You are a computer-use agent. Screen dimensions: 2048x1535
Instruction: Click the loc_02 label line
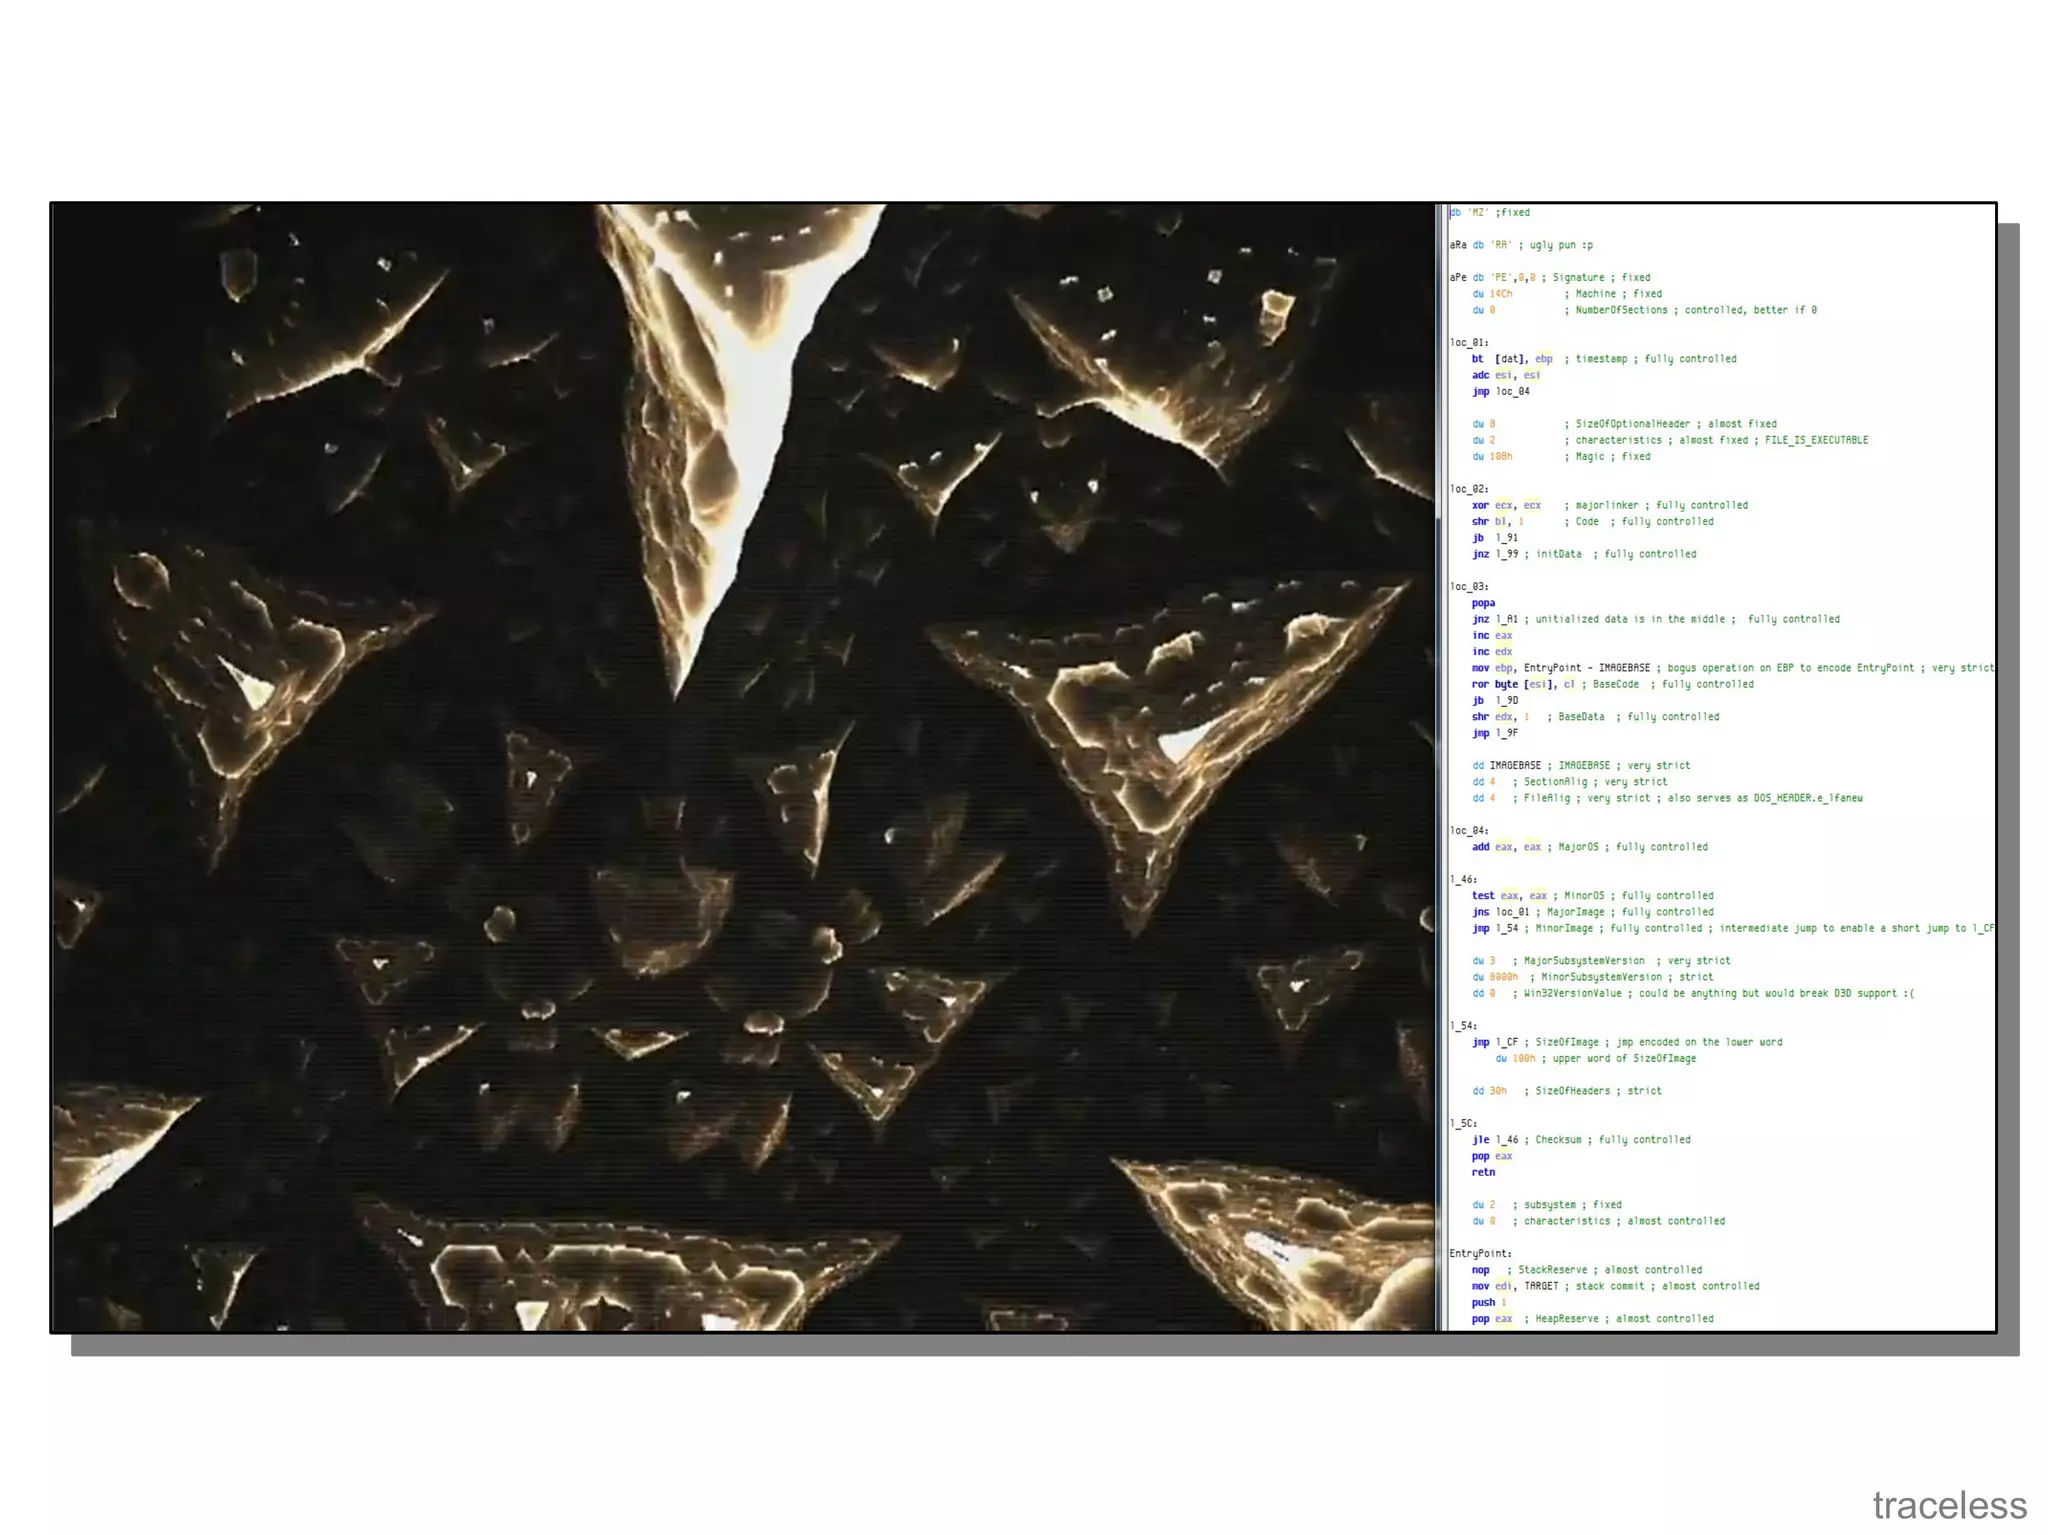(1469, 489)
